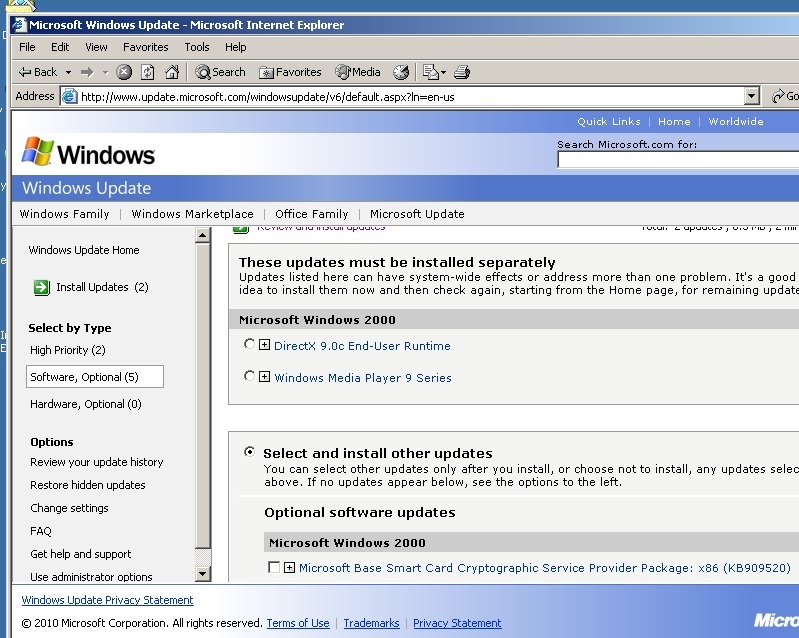Open Terms of Use link
Screen dimensions: 799x638
tap(298, 623)
